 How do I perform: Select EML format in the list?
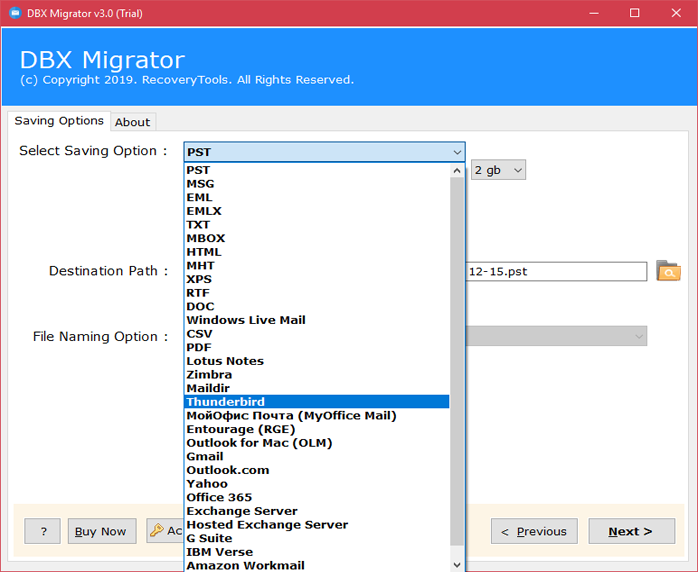click(317, 197)
